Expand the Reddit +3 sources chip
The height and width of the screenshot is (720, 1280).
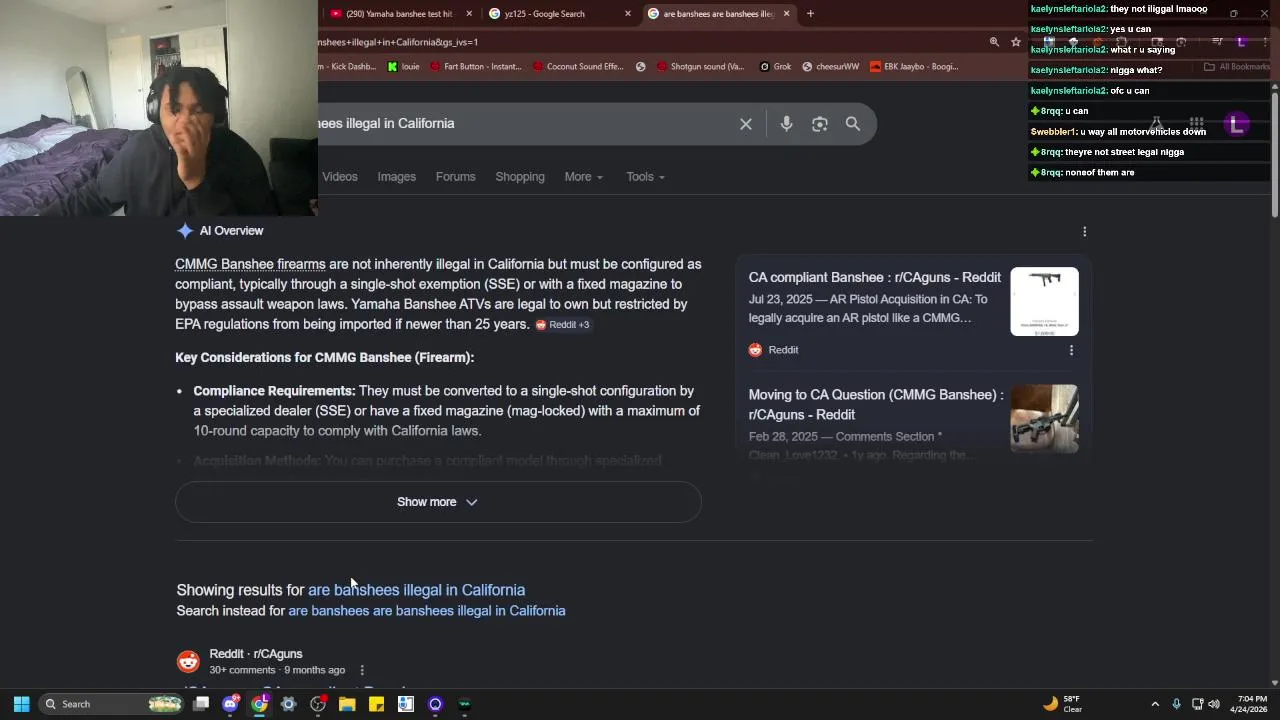click(562, 325)
